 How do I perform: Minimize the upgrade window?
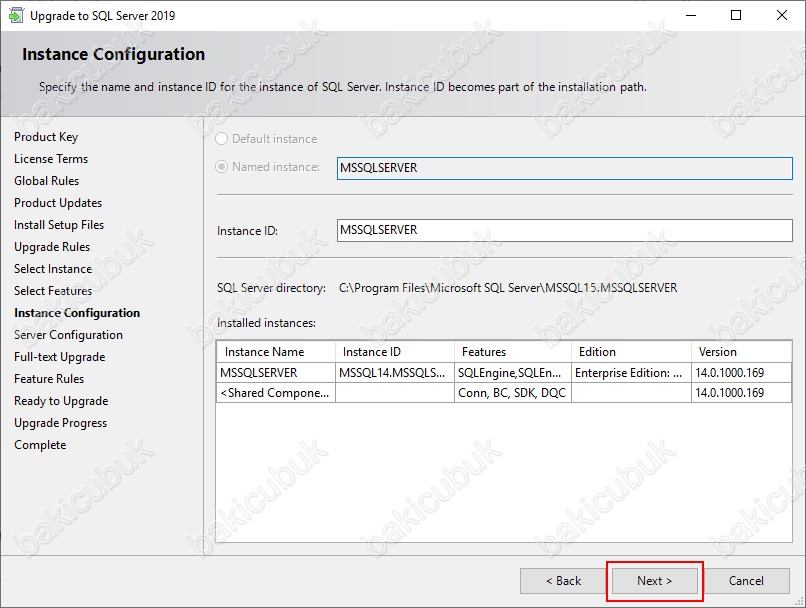point(691,15)
